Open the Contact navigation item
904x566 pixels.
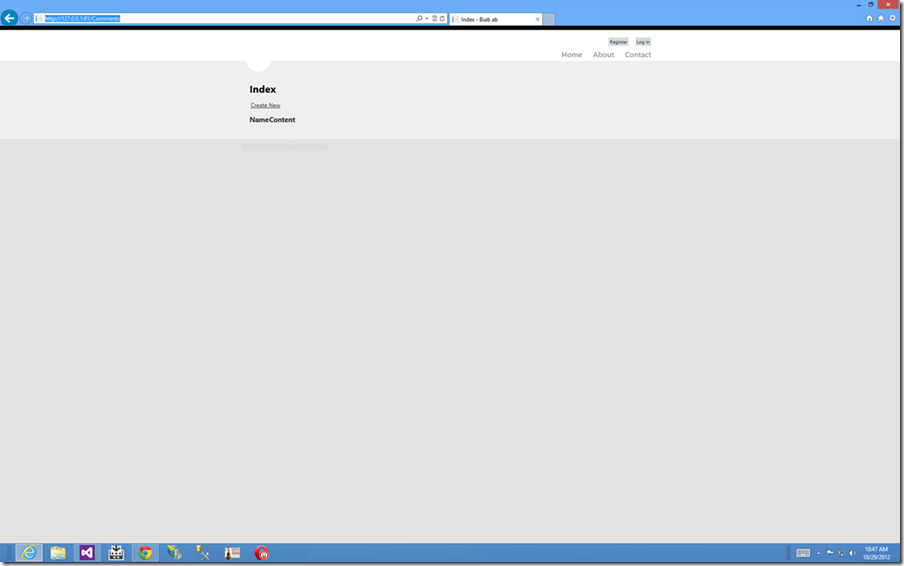(638, 55)
